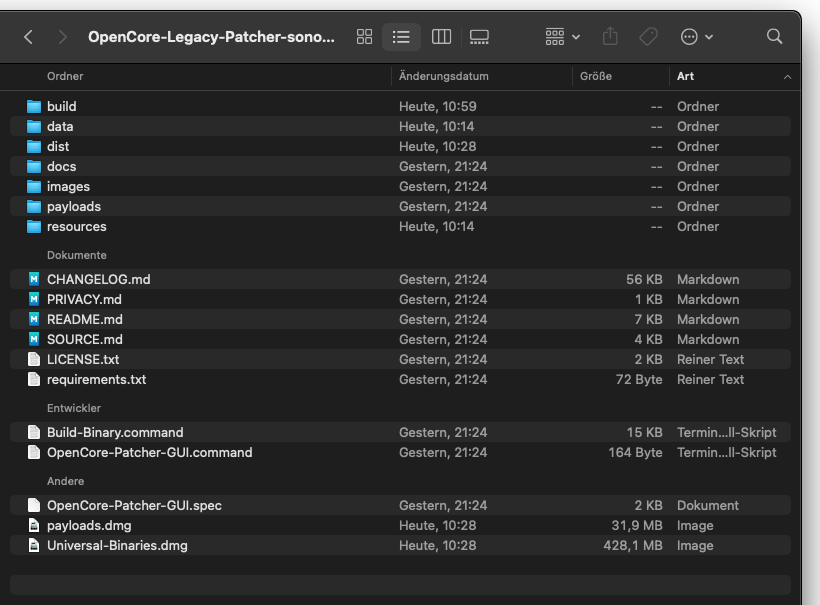Click the Dokument kind of the .spec file
This screenshot has width=820, height=605.
(708, 506)
